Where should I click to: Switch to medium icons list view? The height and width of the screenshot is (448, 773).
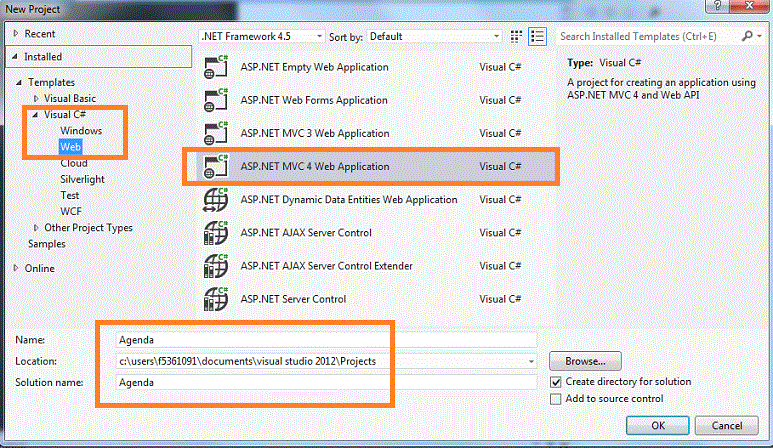click(537, 36)
